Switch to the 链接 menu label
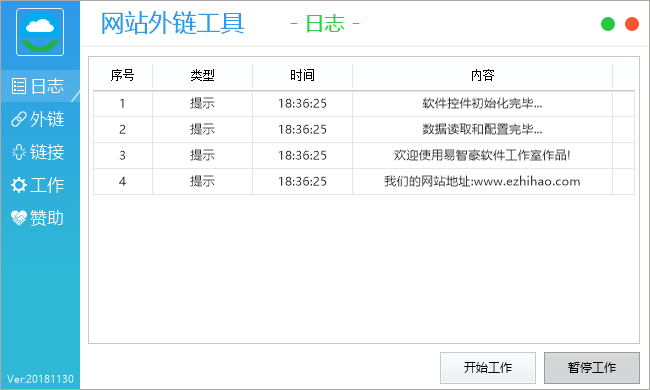Image resolution: width=650 pixels, height=390 pixels. [47, 152]
